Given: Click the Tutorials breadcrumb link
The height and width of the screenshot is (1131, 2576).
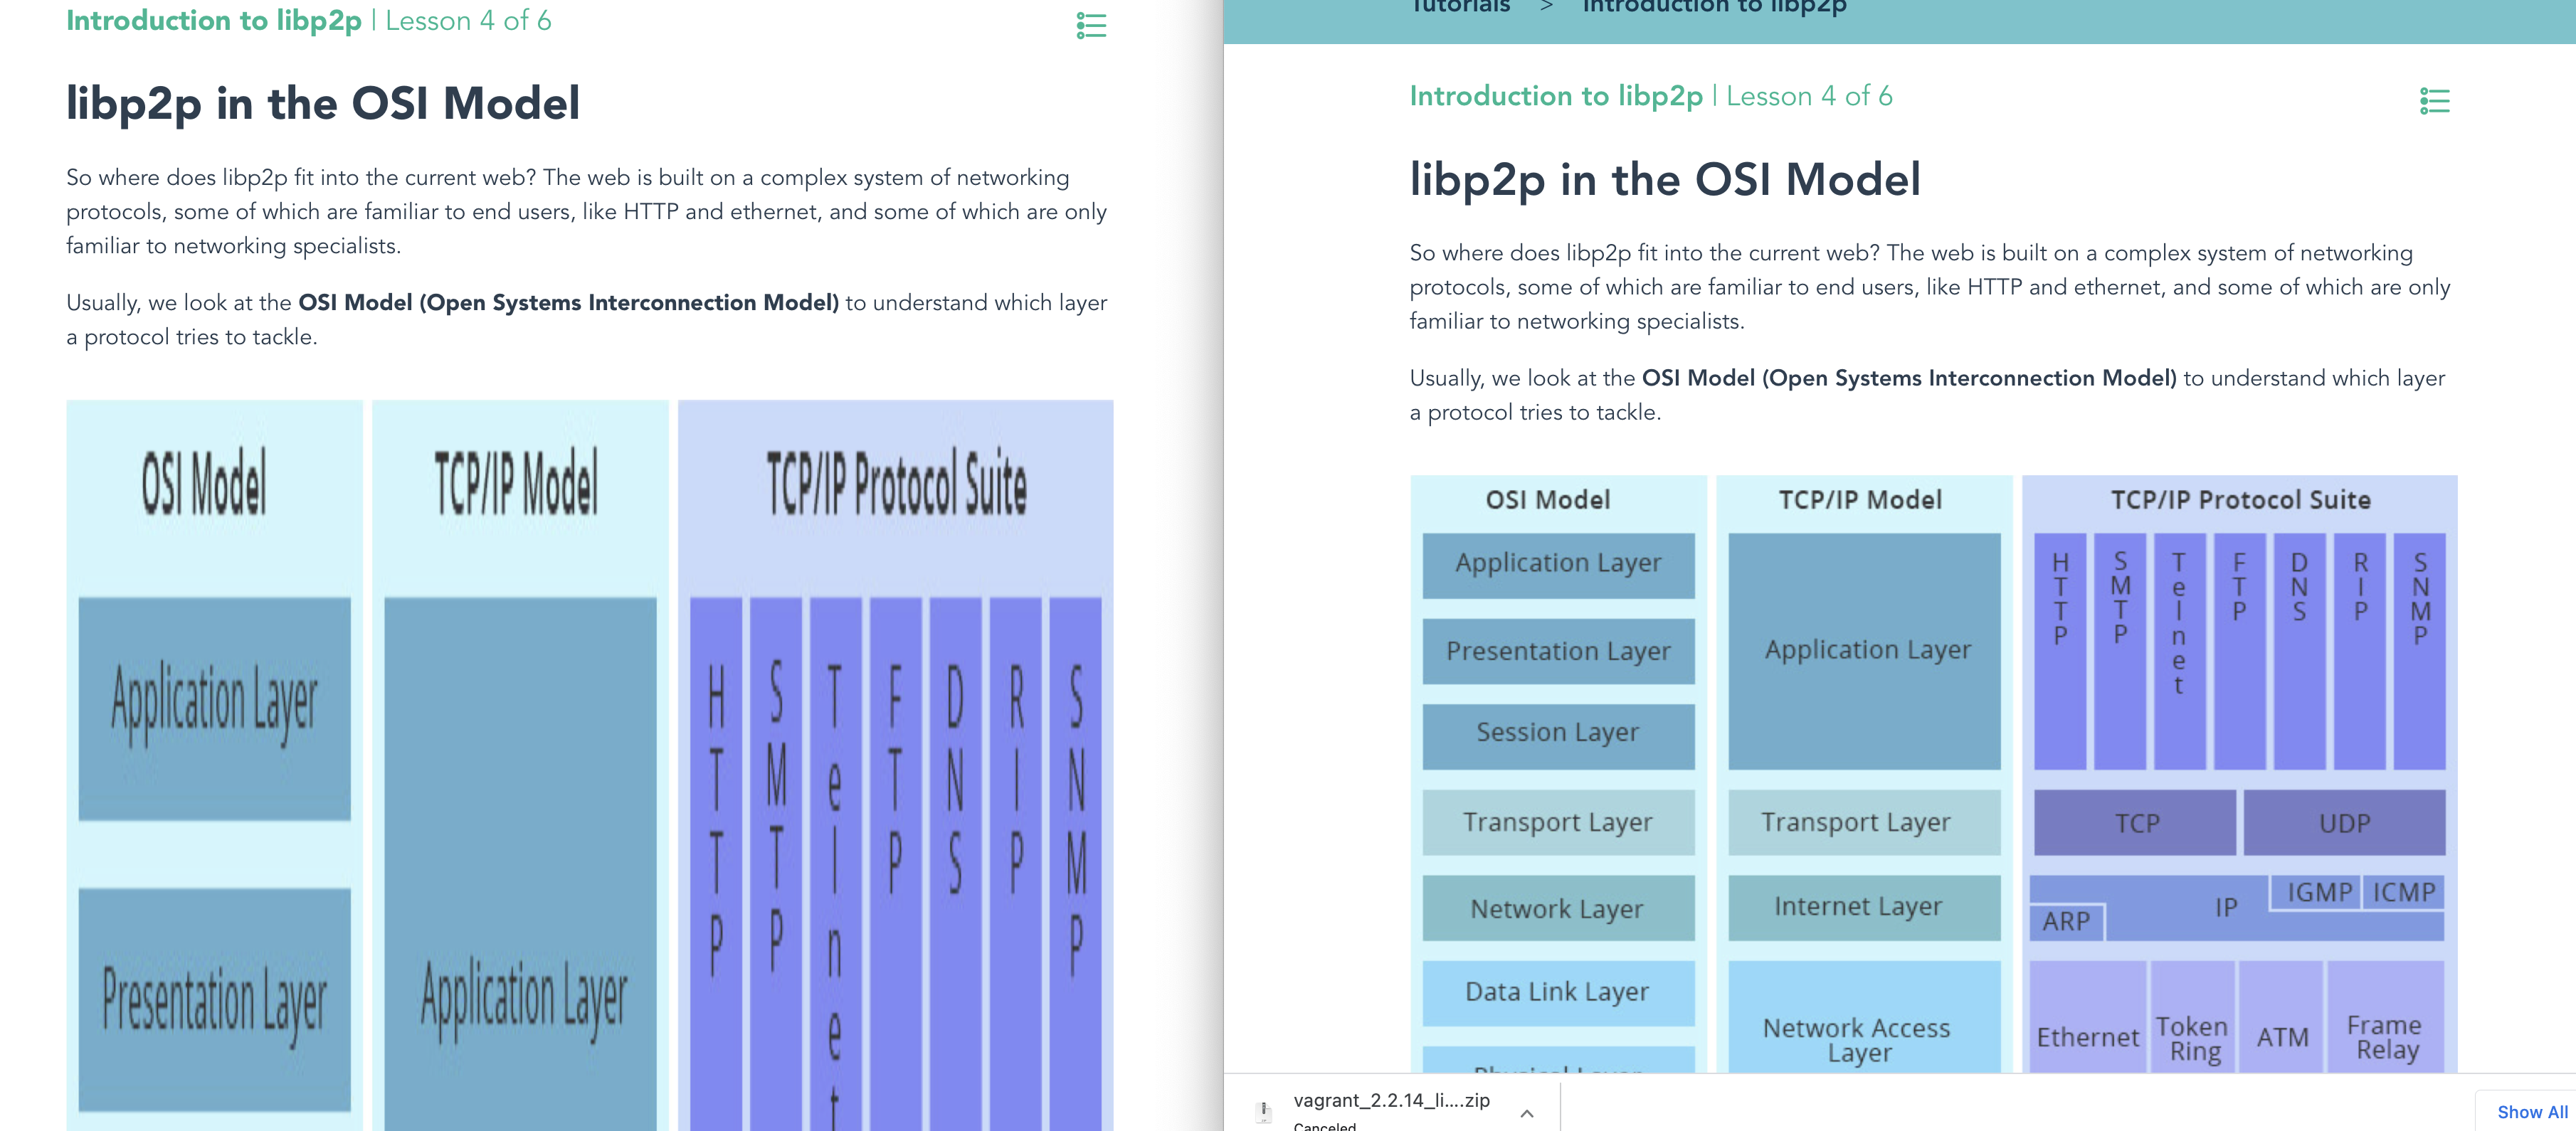Looking at the screenshot, I should coord(1460,8).
